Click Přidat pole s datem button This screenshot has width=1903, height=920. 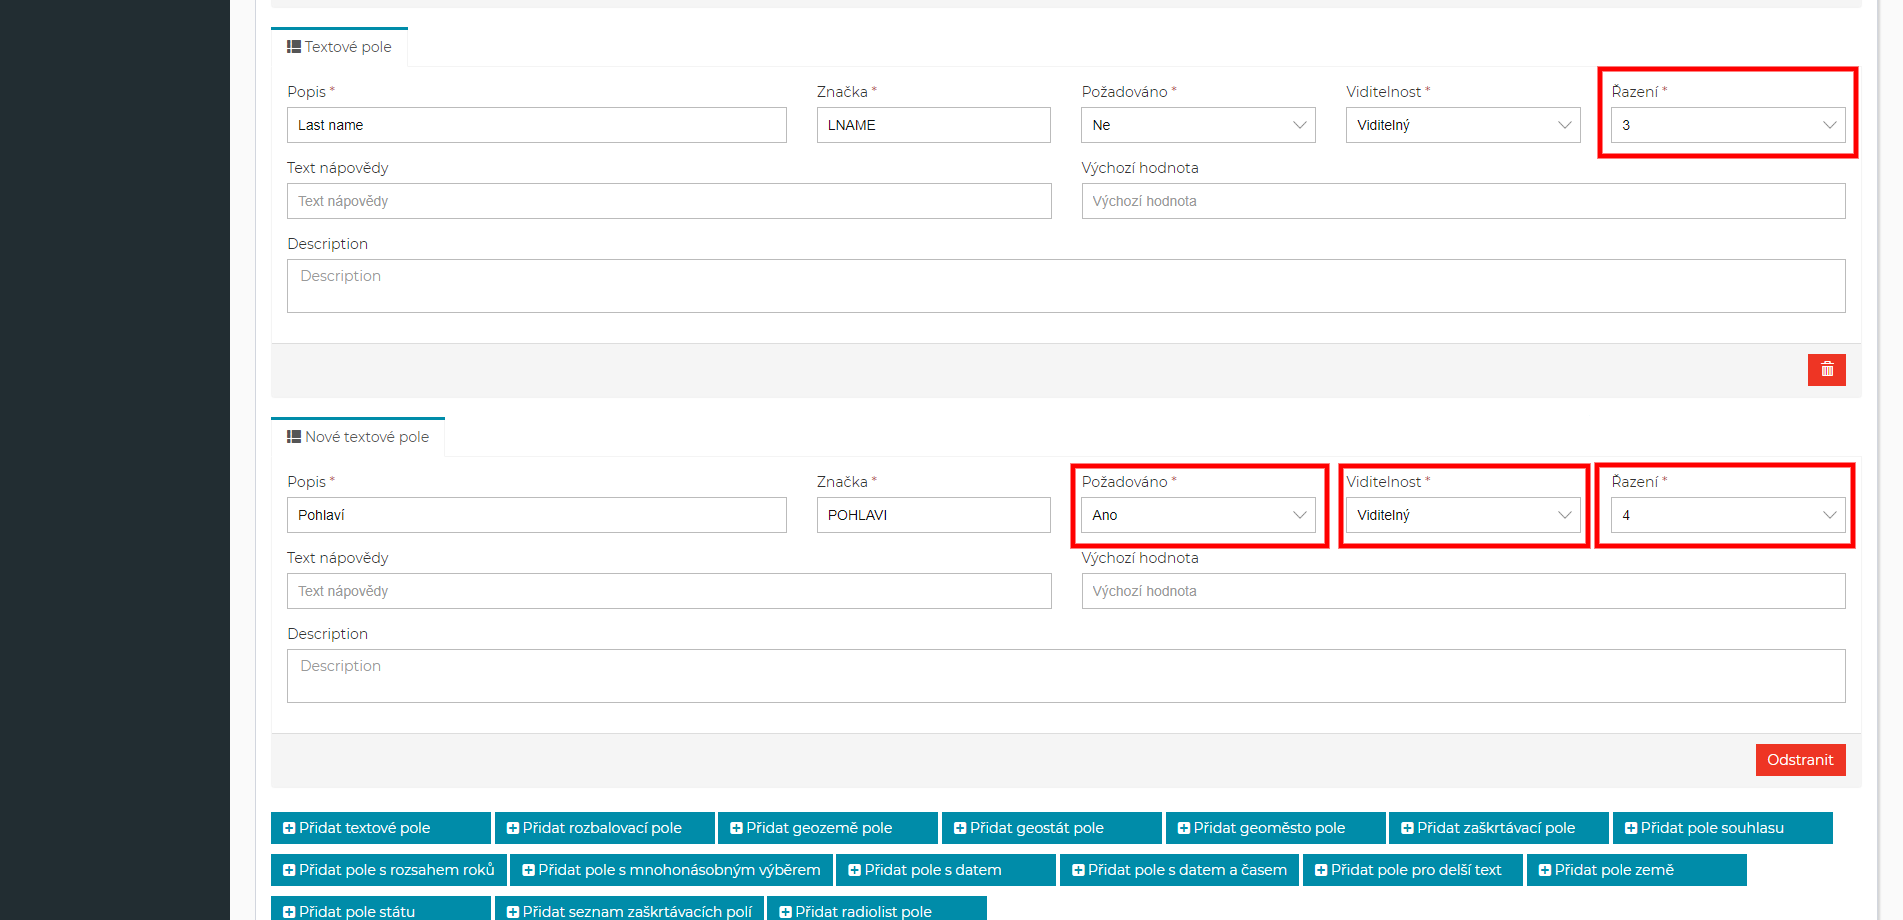(x=946, y=870)
